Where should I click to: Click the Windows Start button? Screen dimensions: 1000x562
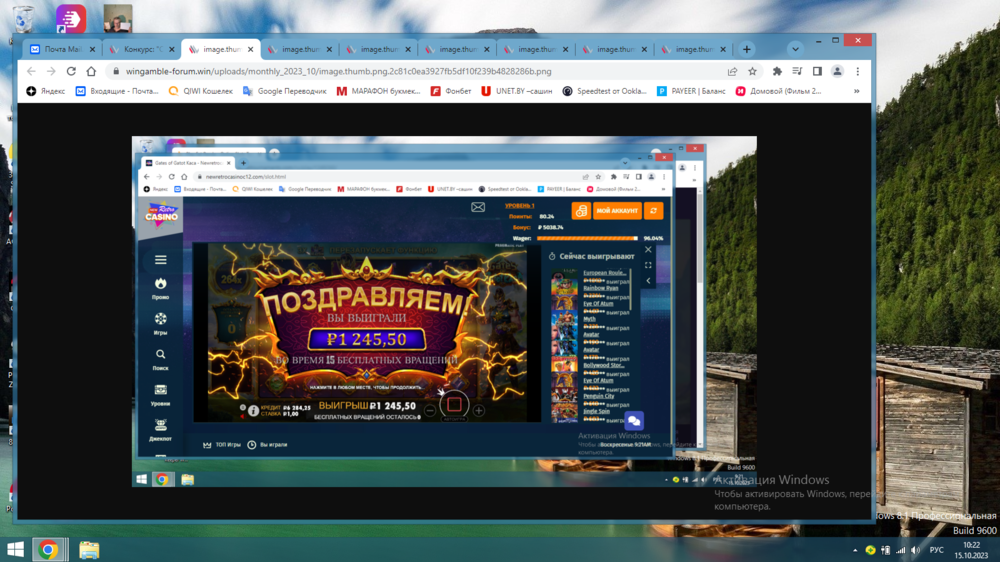pos(16,550)
